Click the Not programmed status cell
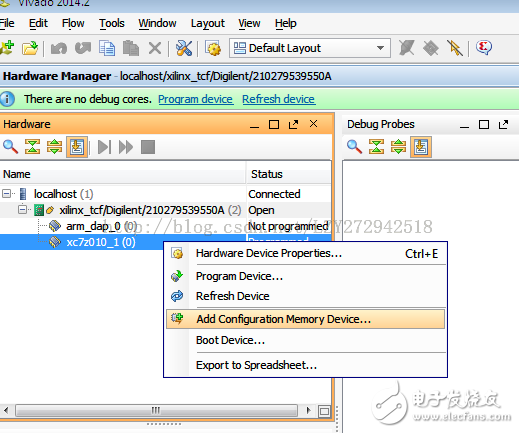The image size is (519, 433). coord(288,226)
